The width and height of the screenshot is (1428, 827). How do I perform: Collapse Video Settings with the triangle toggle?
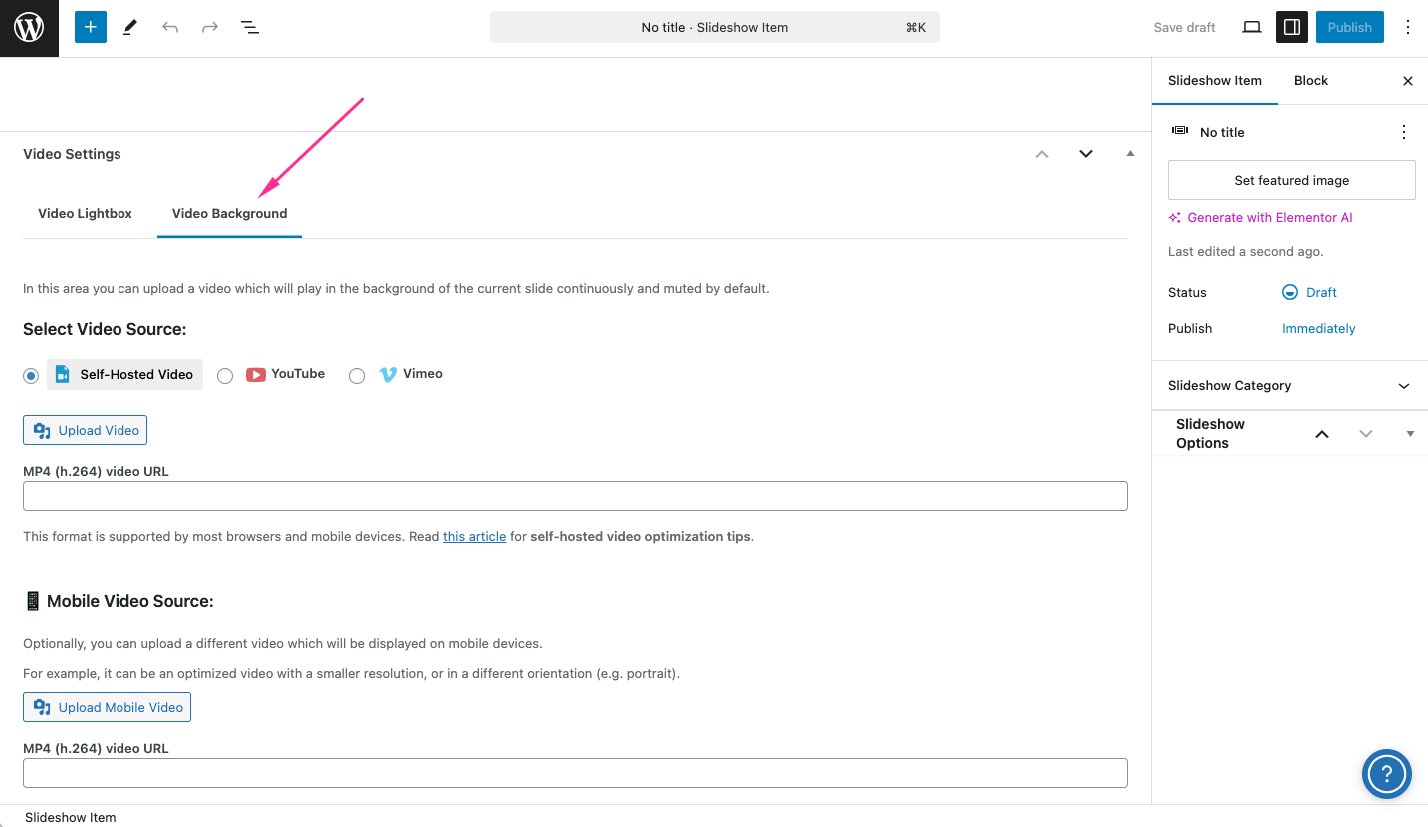click(x=1130, y=154)
